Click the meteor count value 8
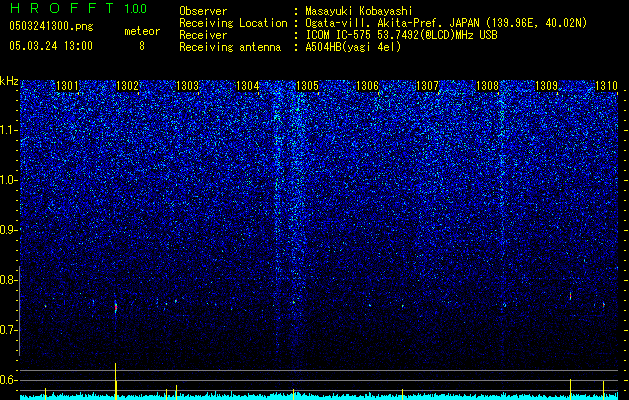The height and width of the screenshot is (400, 629). coord(142,46)
